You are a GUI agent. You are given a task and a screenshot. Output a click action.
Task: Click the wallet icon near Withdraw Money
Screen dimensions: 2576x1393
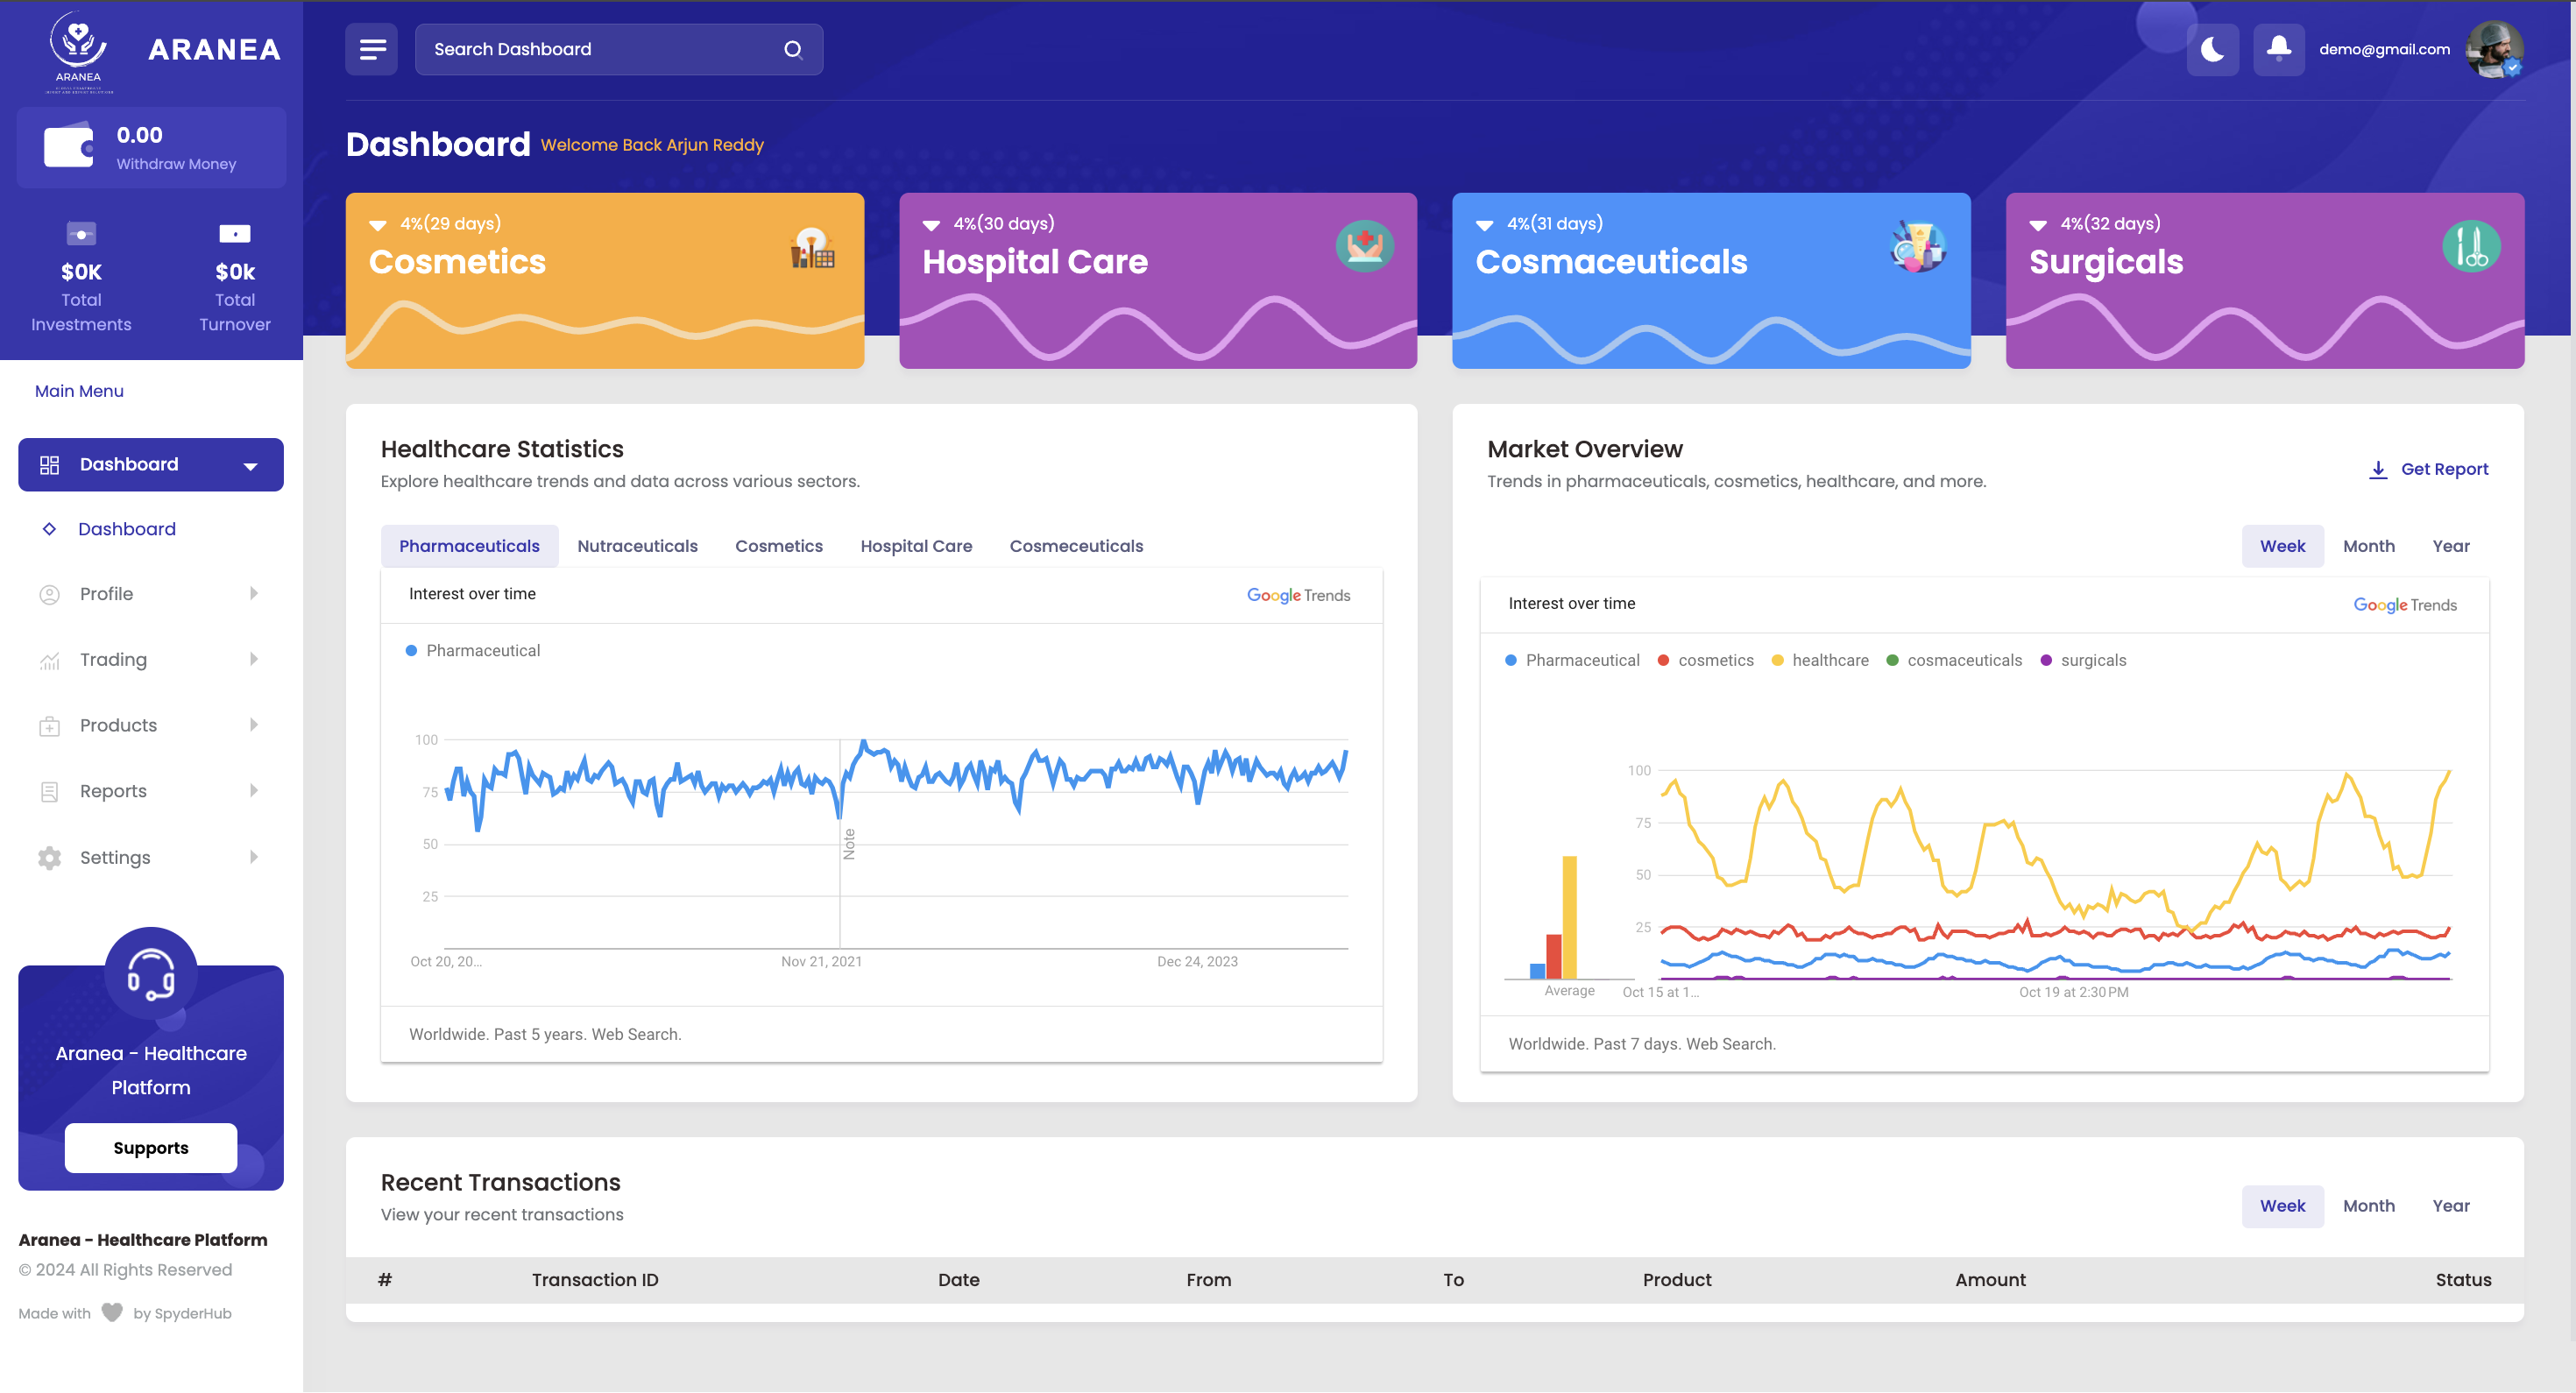[68, 146]
